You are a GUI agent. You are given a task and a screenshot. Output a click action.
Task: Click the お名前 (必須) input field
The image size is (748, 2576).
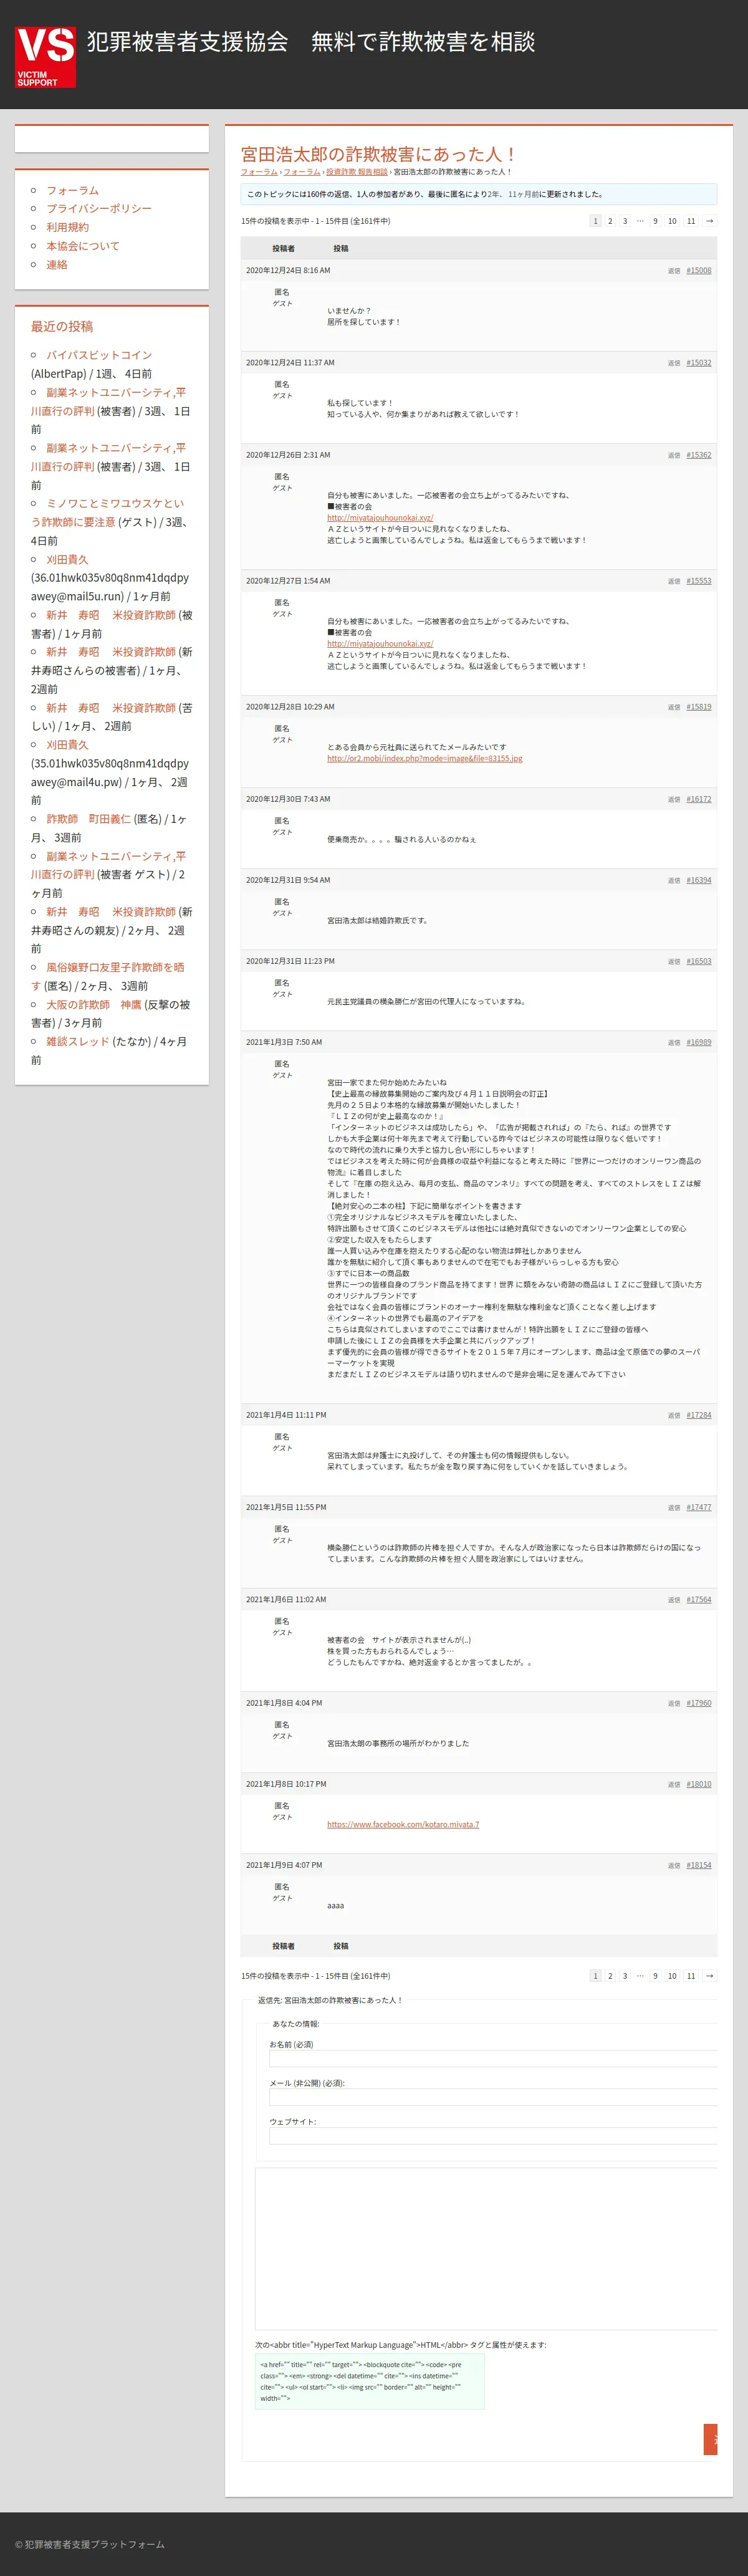point(493,2059)
